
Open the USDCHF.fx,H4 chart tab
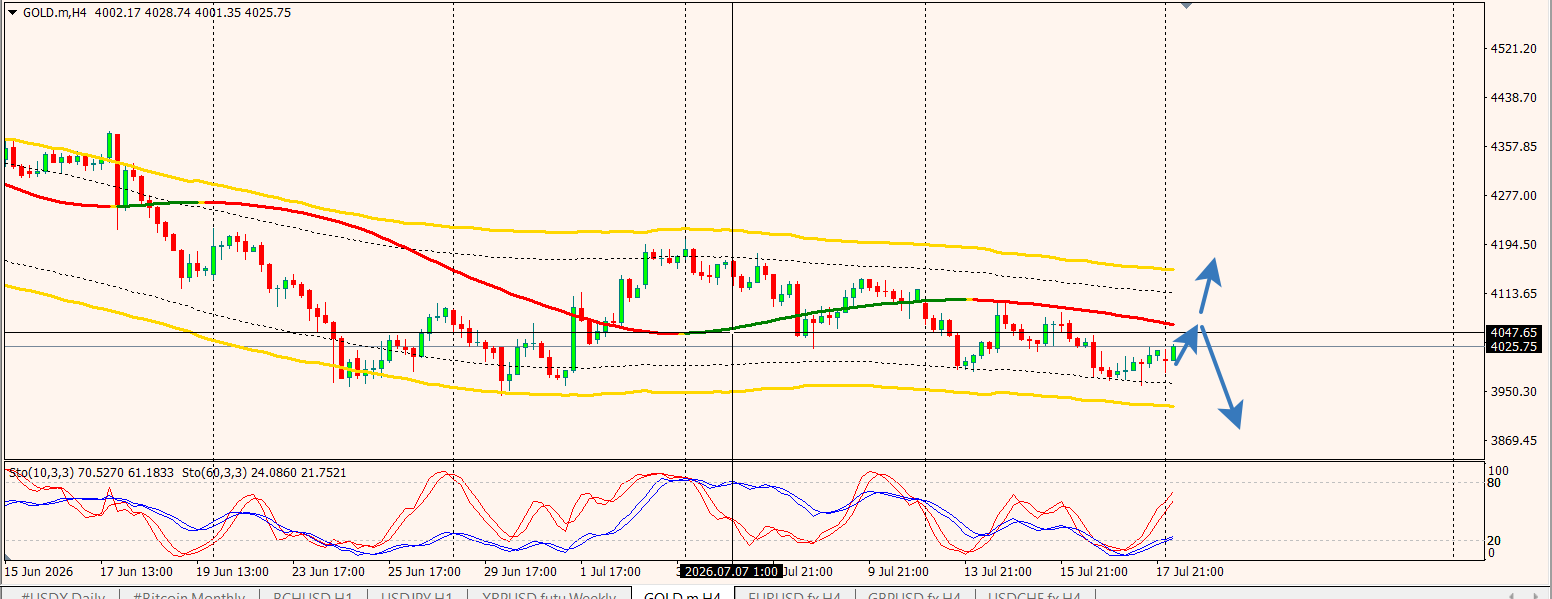[x=1035, y=597]
